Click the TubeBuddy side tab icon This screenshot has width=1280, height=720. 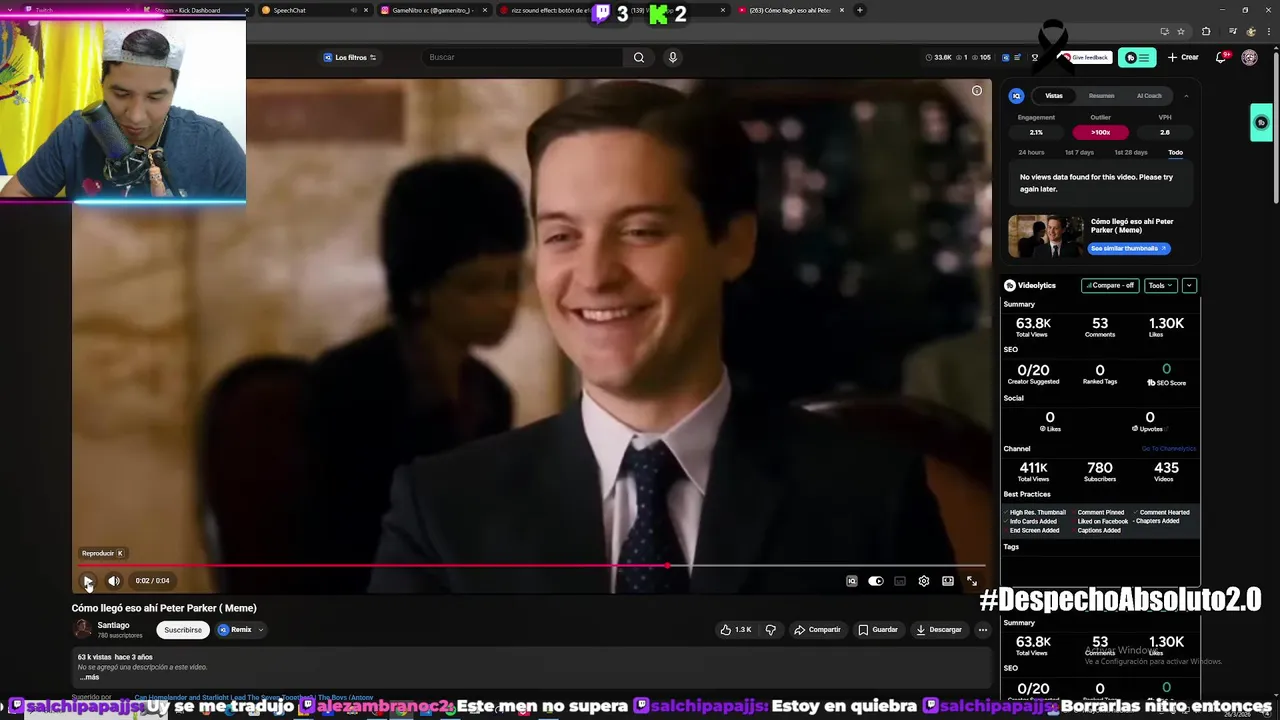point(1262,123)
